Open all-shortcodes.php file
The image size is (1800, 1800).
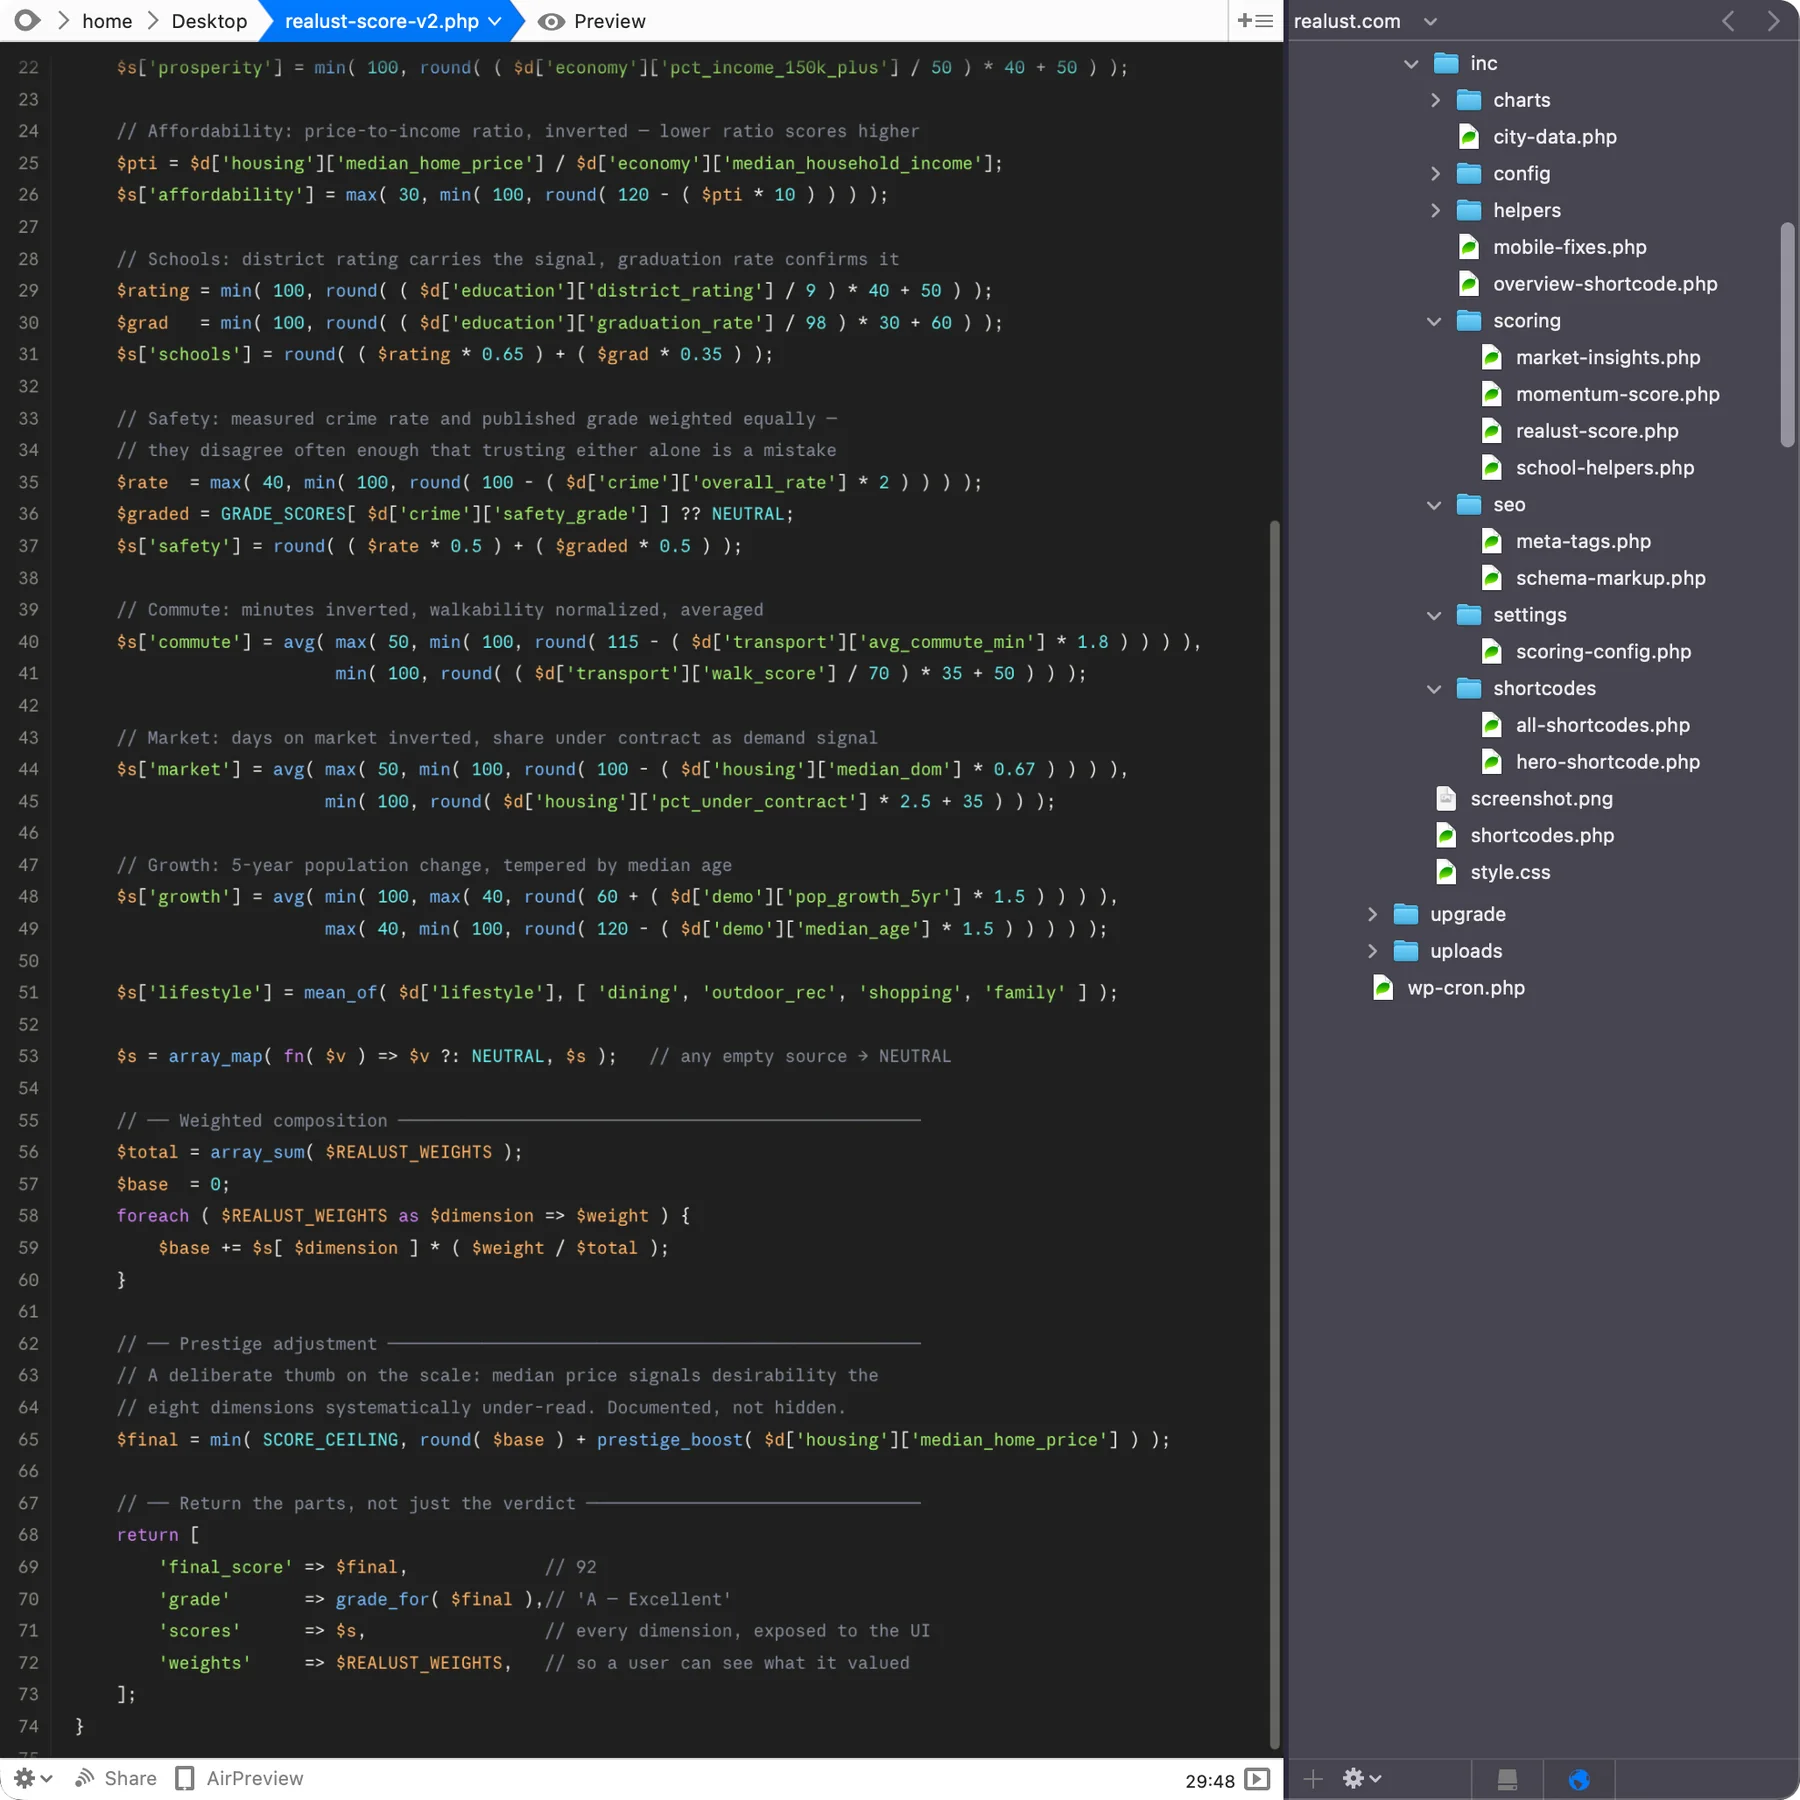click(x=1602, y=725)
